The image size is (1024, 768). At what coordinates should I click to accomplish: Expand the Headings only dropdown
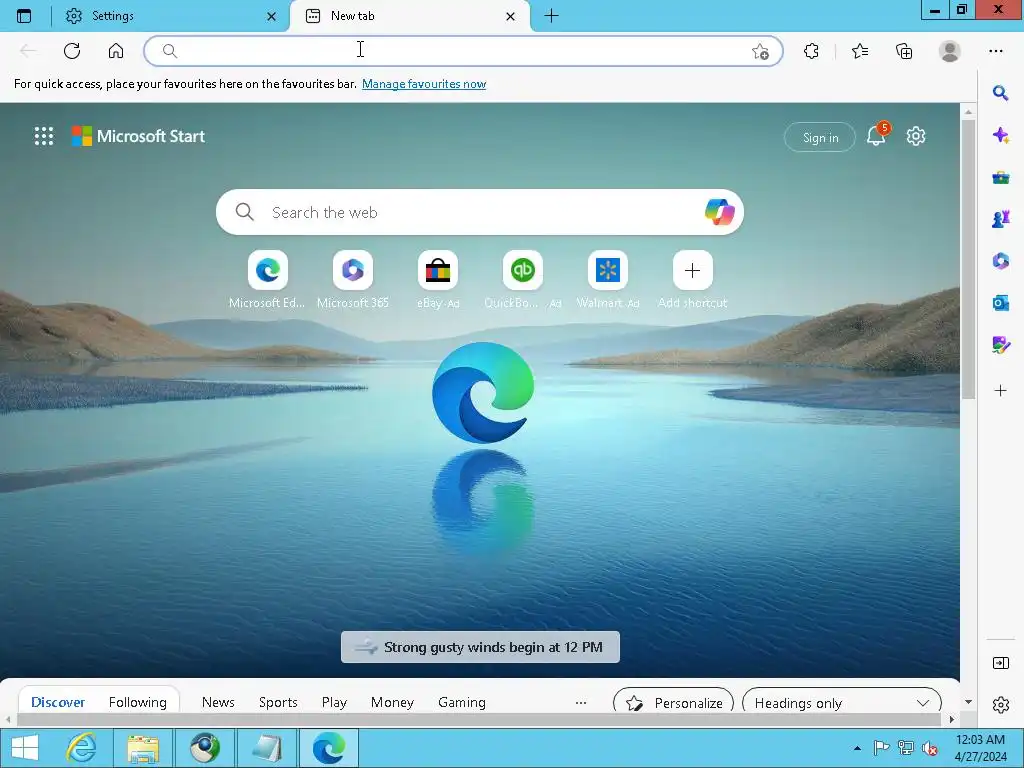(x=842, y=703)
